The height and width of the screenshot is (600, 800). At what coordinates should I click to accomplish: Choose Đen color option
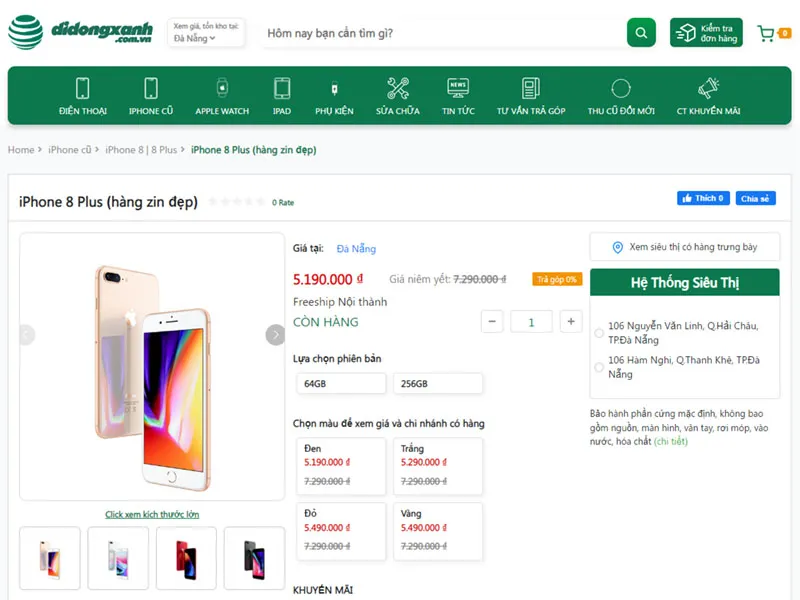point(341,466)
